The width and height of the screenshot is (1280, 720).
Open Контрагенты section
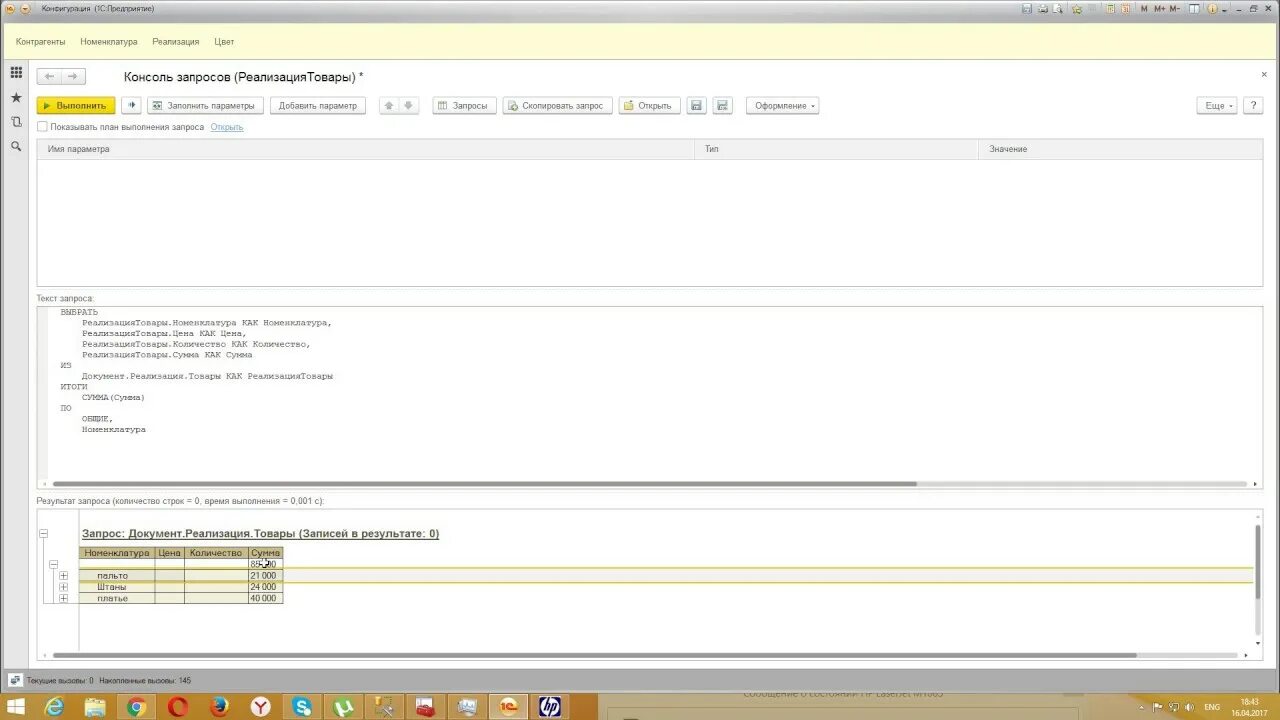click(41, 42)
